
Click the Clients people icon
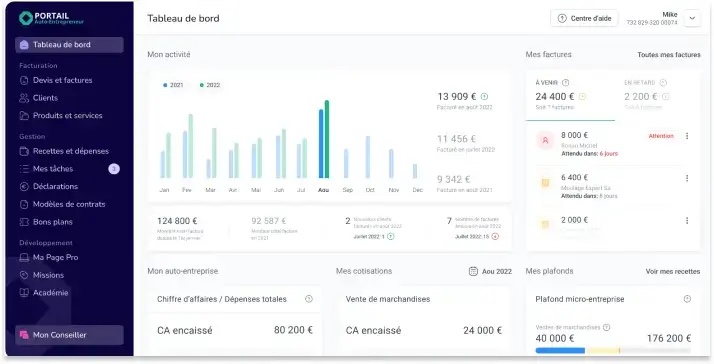coord(24,98)
